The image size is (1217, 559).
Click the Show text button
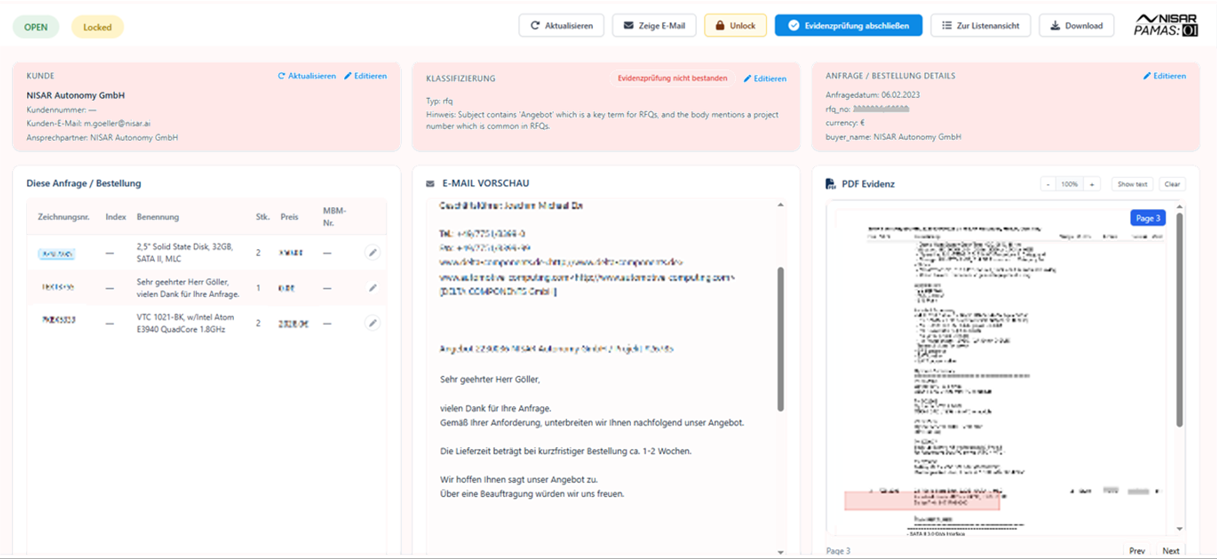click(1132, 184)
